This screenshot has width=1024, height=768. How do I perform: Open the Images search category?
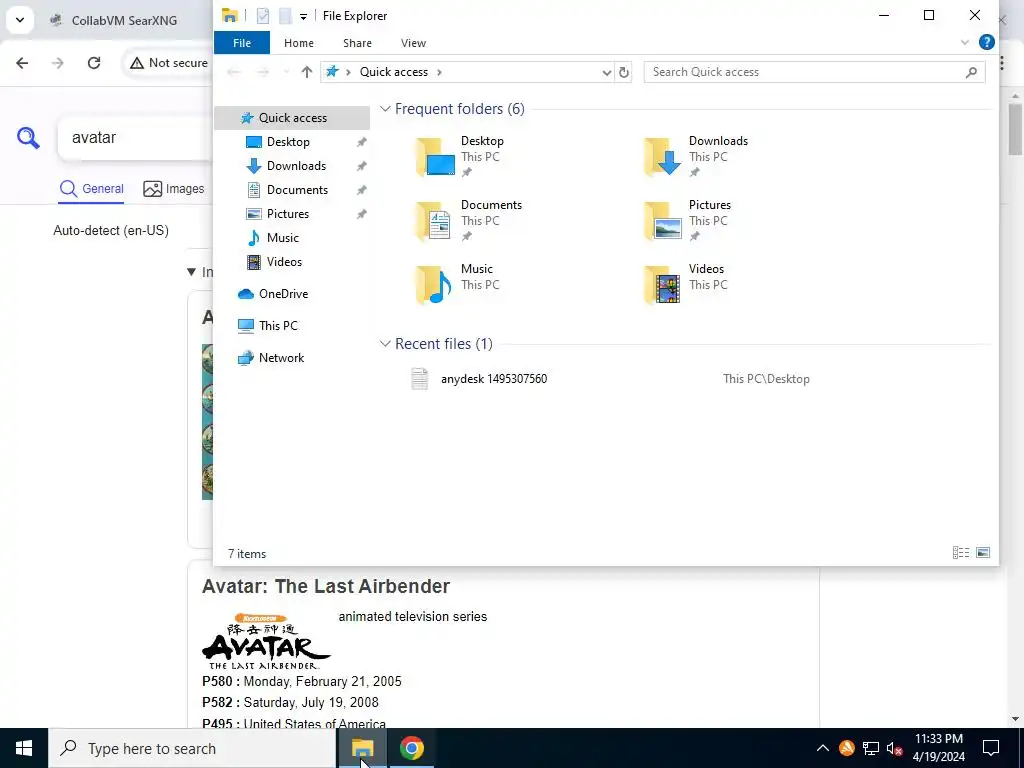[x=174, y=189]
